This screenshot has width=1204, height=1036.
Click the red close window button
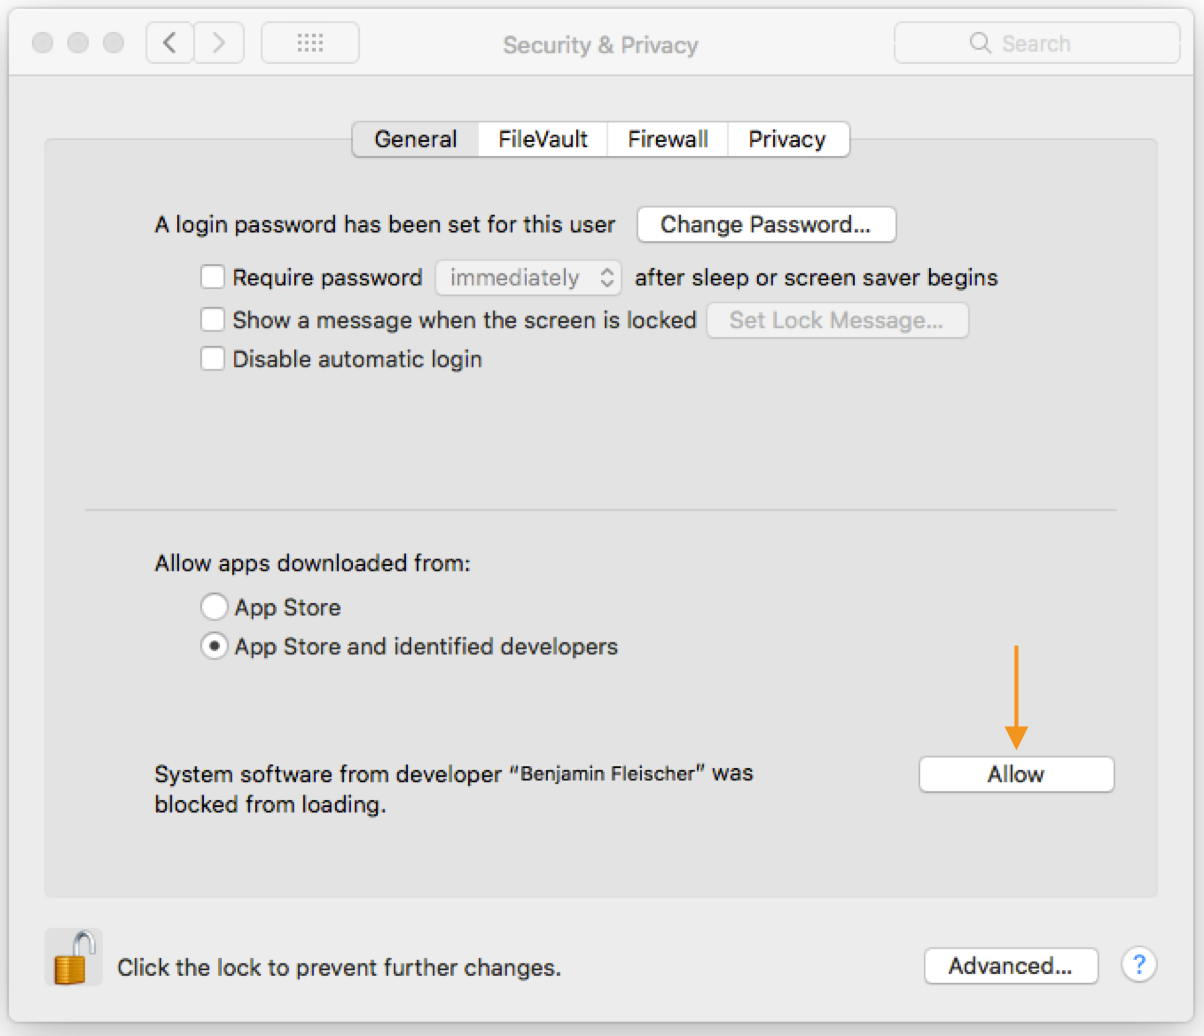(43, 43)
